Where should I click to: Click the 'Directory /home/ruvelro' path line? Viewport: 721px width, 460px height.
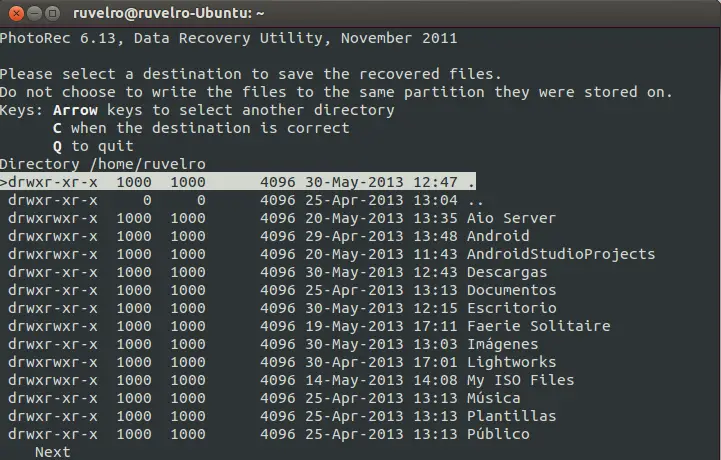click(x=103, y=164)
